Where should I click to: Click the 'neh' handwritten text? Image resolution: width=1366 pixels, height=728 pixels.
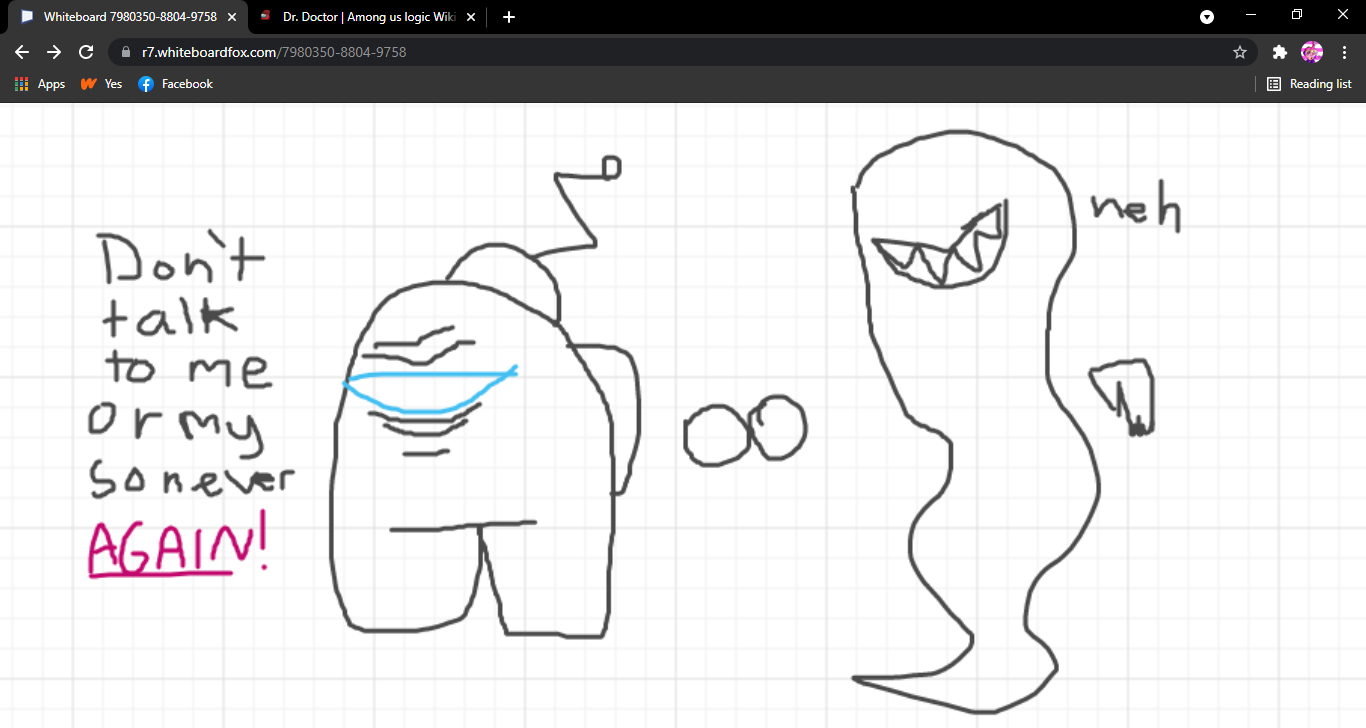coord(1136,208)
